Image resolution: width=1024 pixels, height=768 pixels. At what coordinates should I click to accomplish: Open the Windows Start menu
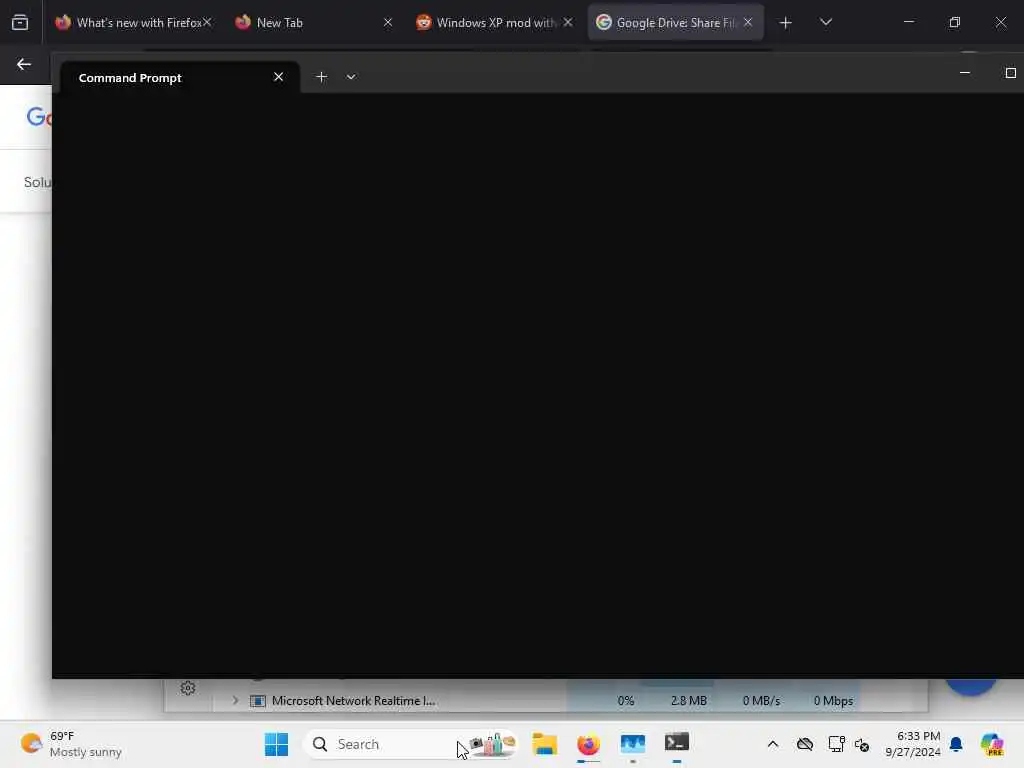coord(276,744)
